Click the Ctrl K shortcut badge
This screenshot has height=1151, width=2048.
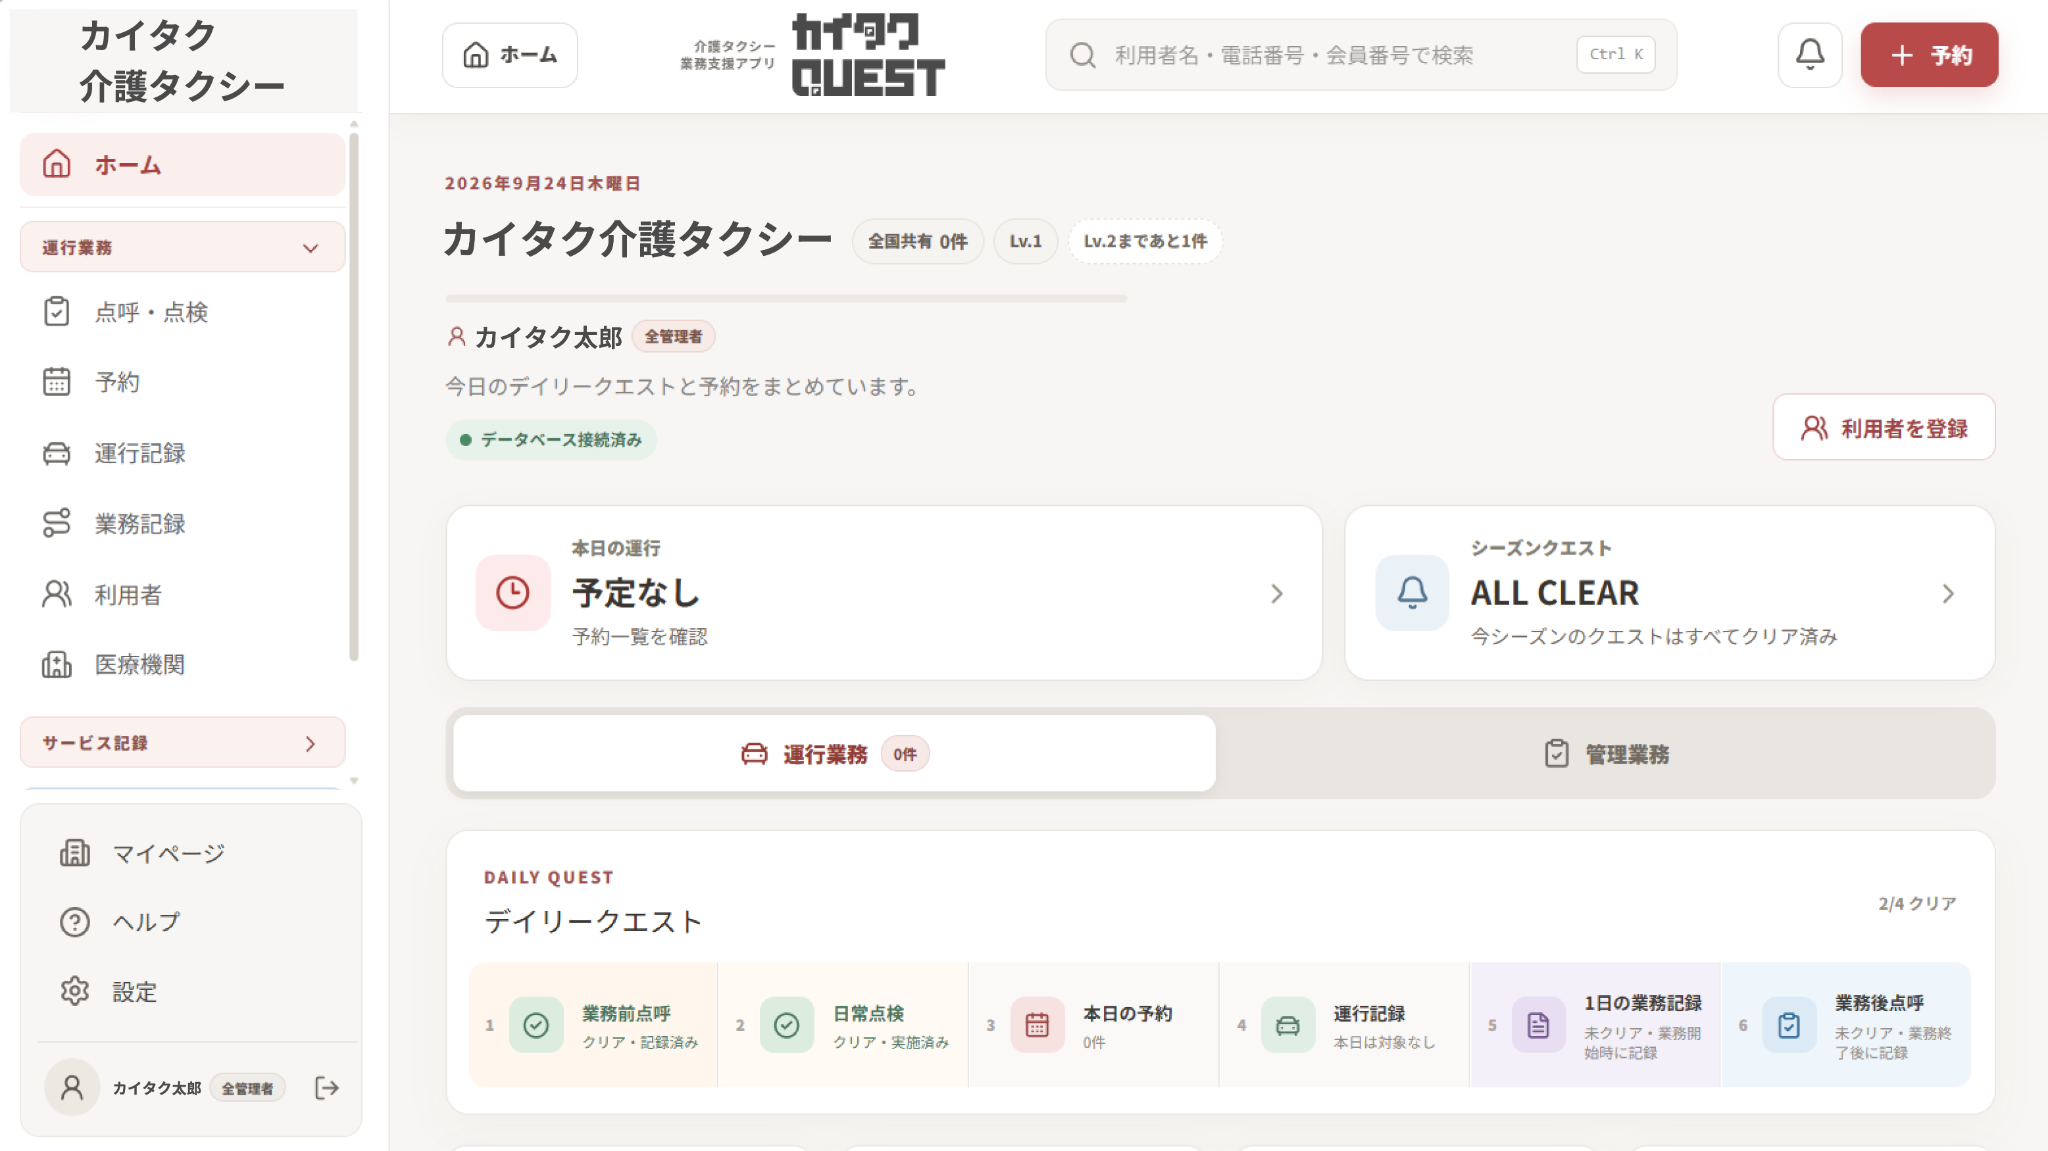1616,54
